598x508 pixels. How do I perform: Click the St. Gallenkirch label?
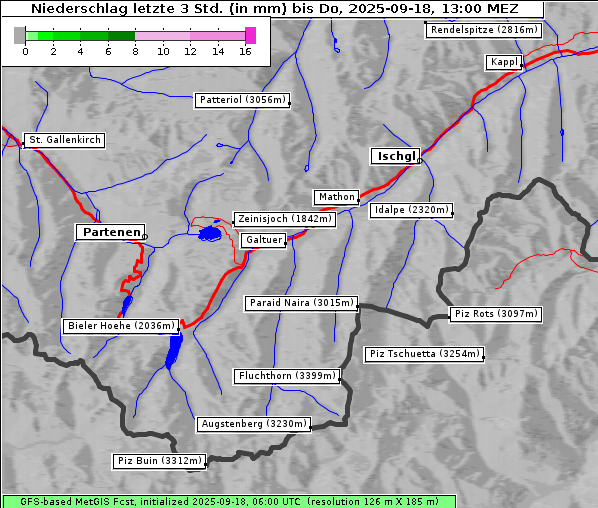[x=64, y=140]
